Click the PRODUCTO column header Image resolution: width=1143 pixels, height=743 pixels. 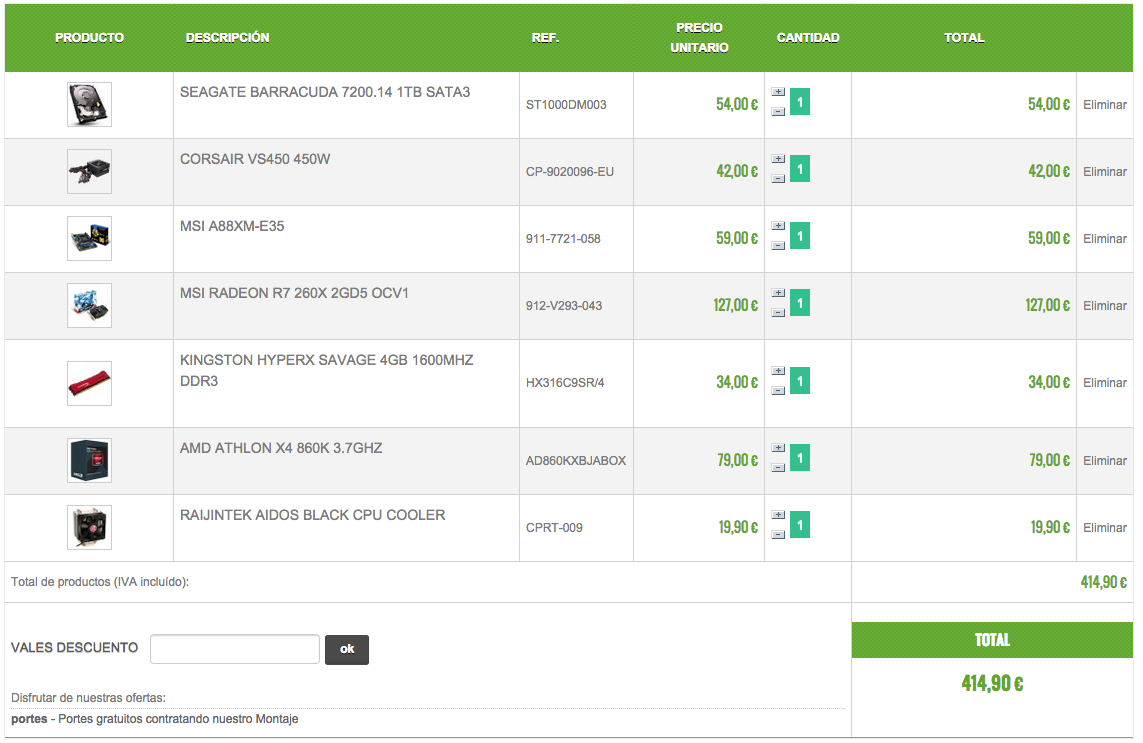click(89, 37)
